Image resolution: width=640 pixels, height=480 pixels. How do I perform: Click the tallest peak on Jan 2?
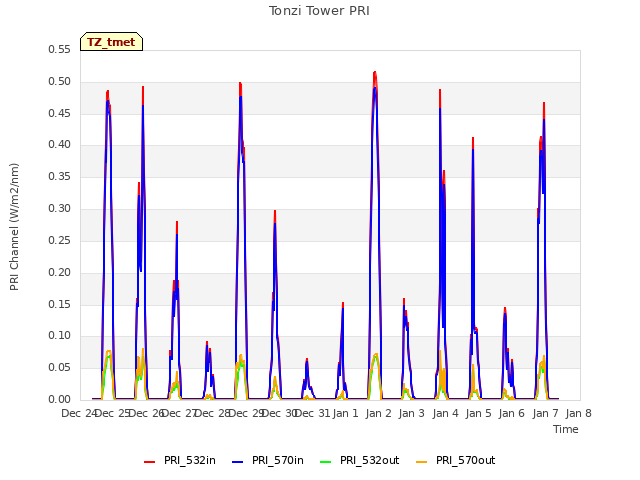point(375,73)
